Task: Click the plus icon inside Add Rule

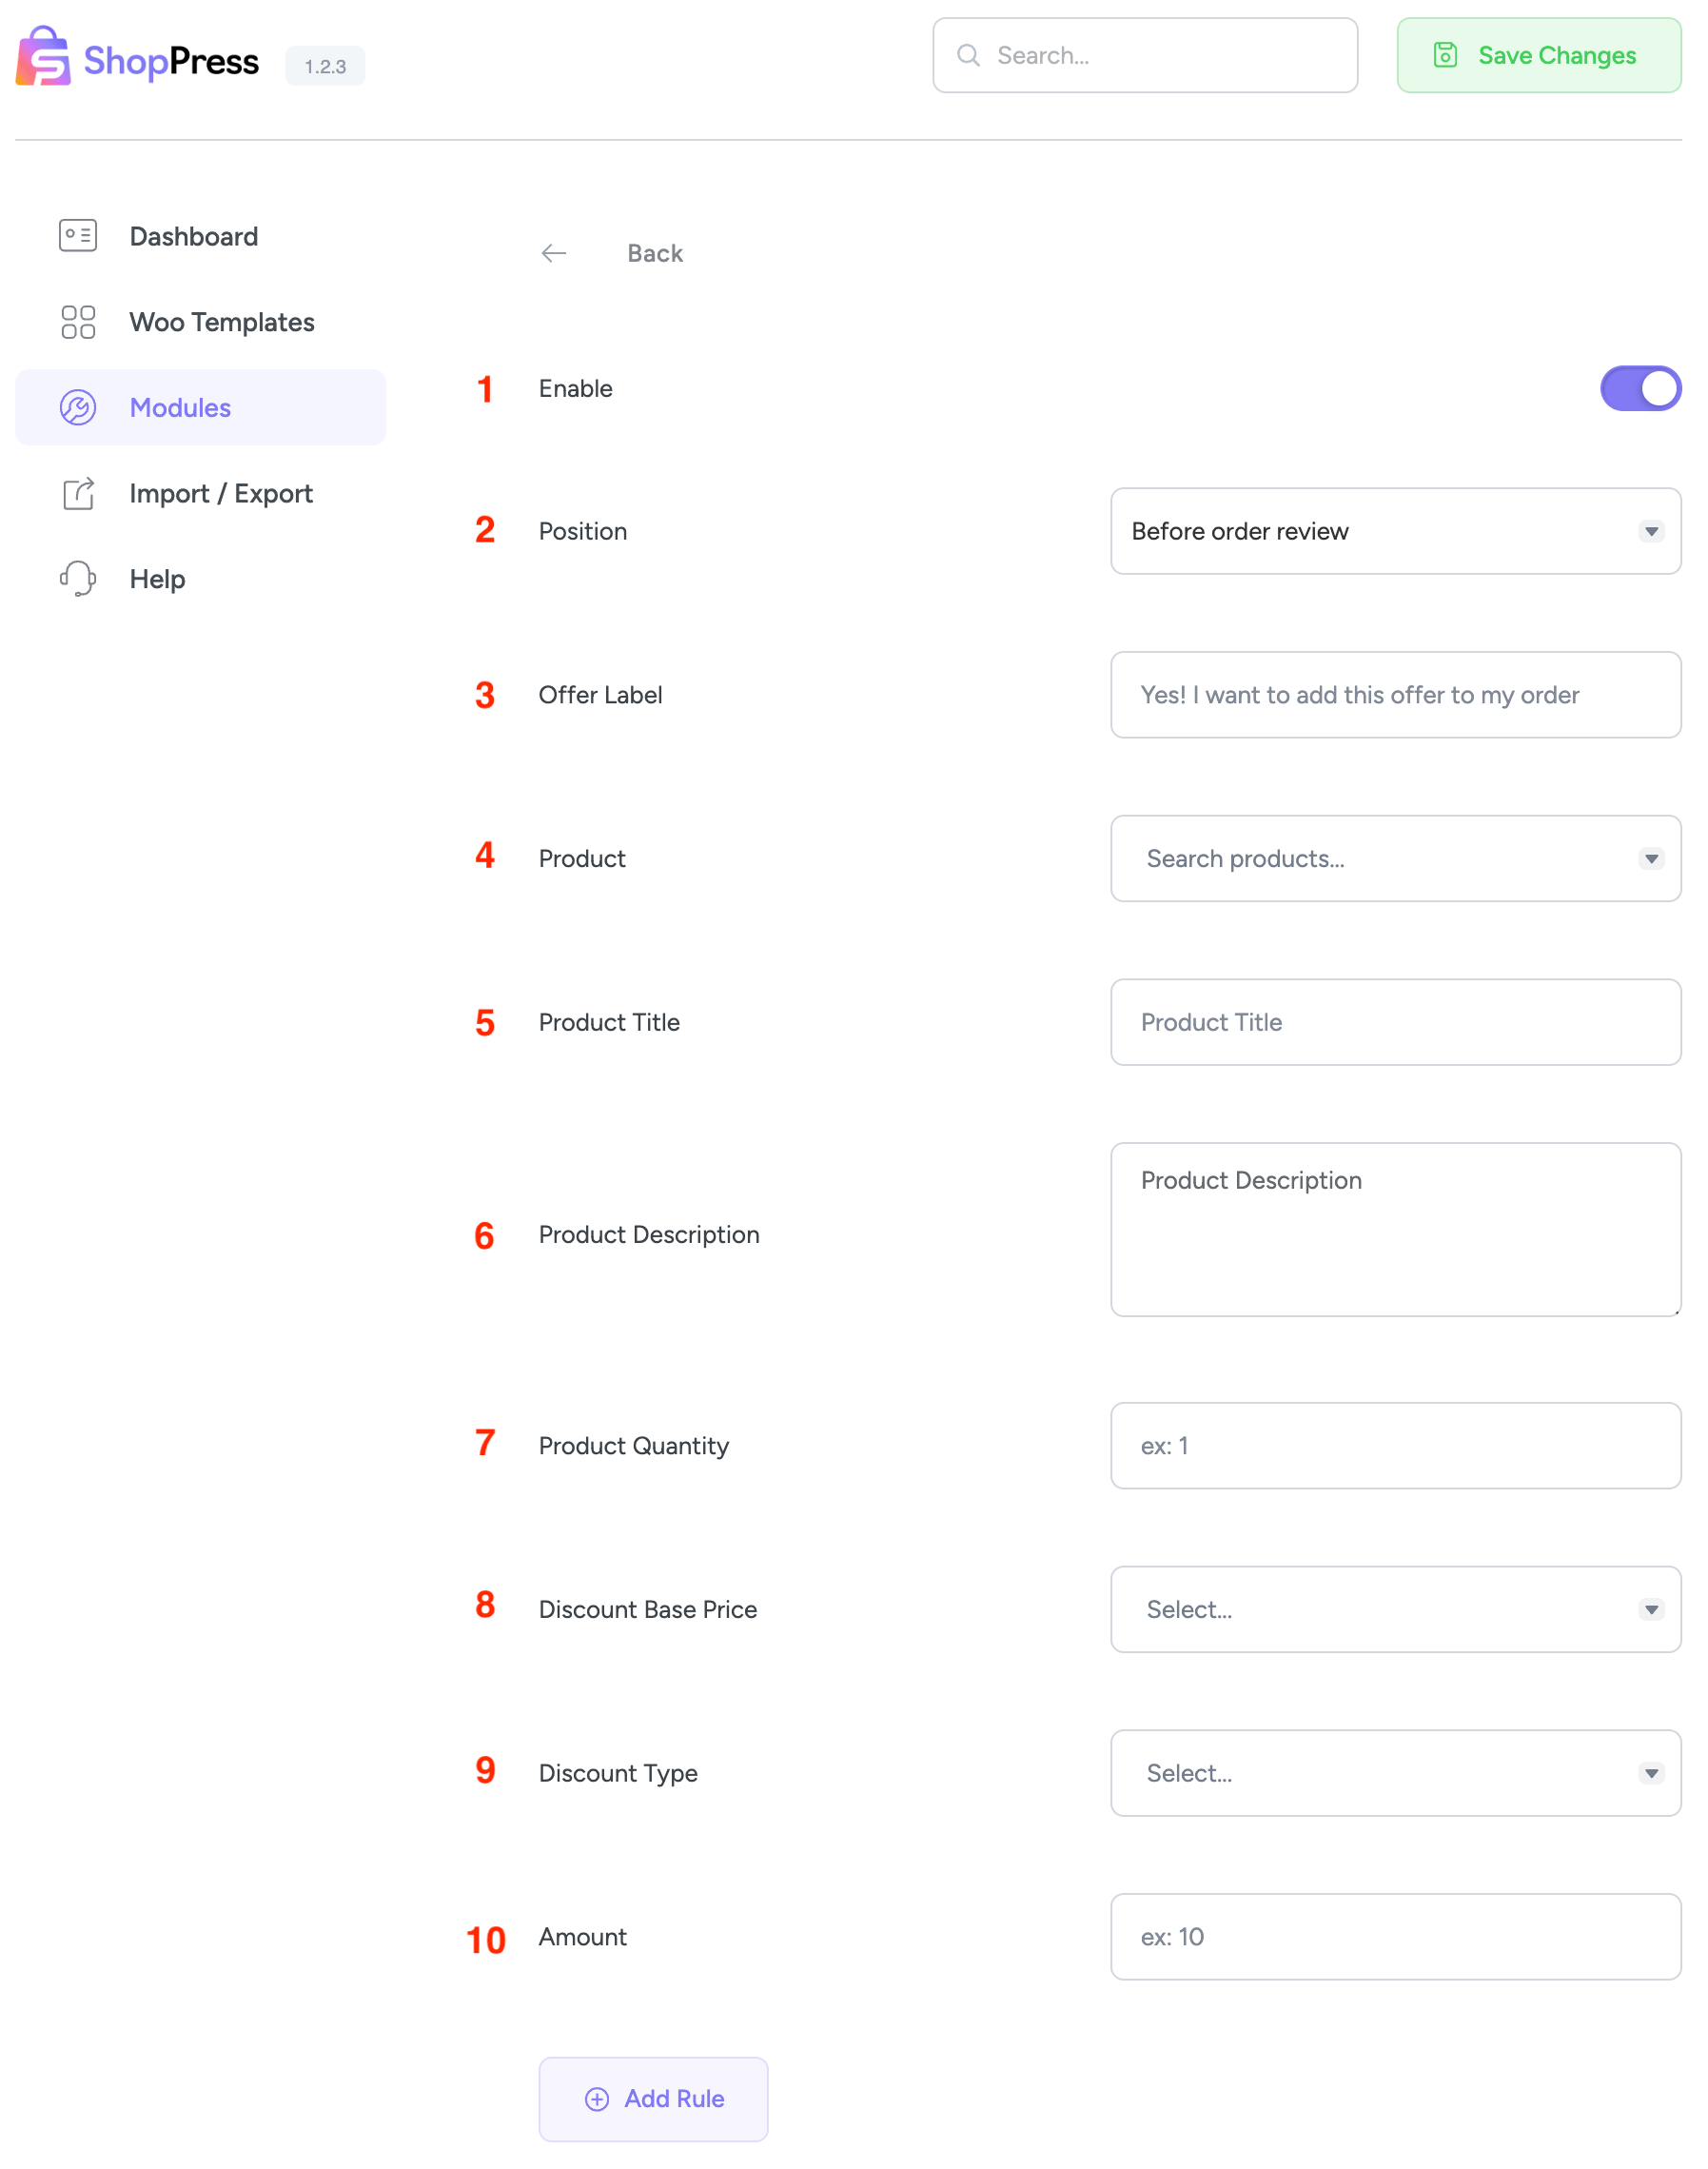Action: click(597, 2099)
